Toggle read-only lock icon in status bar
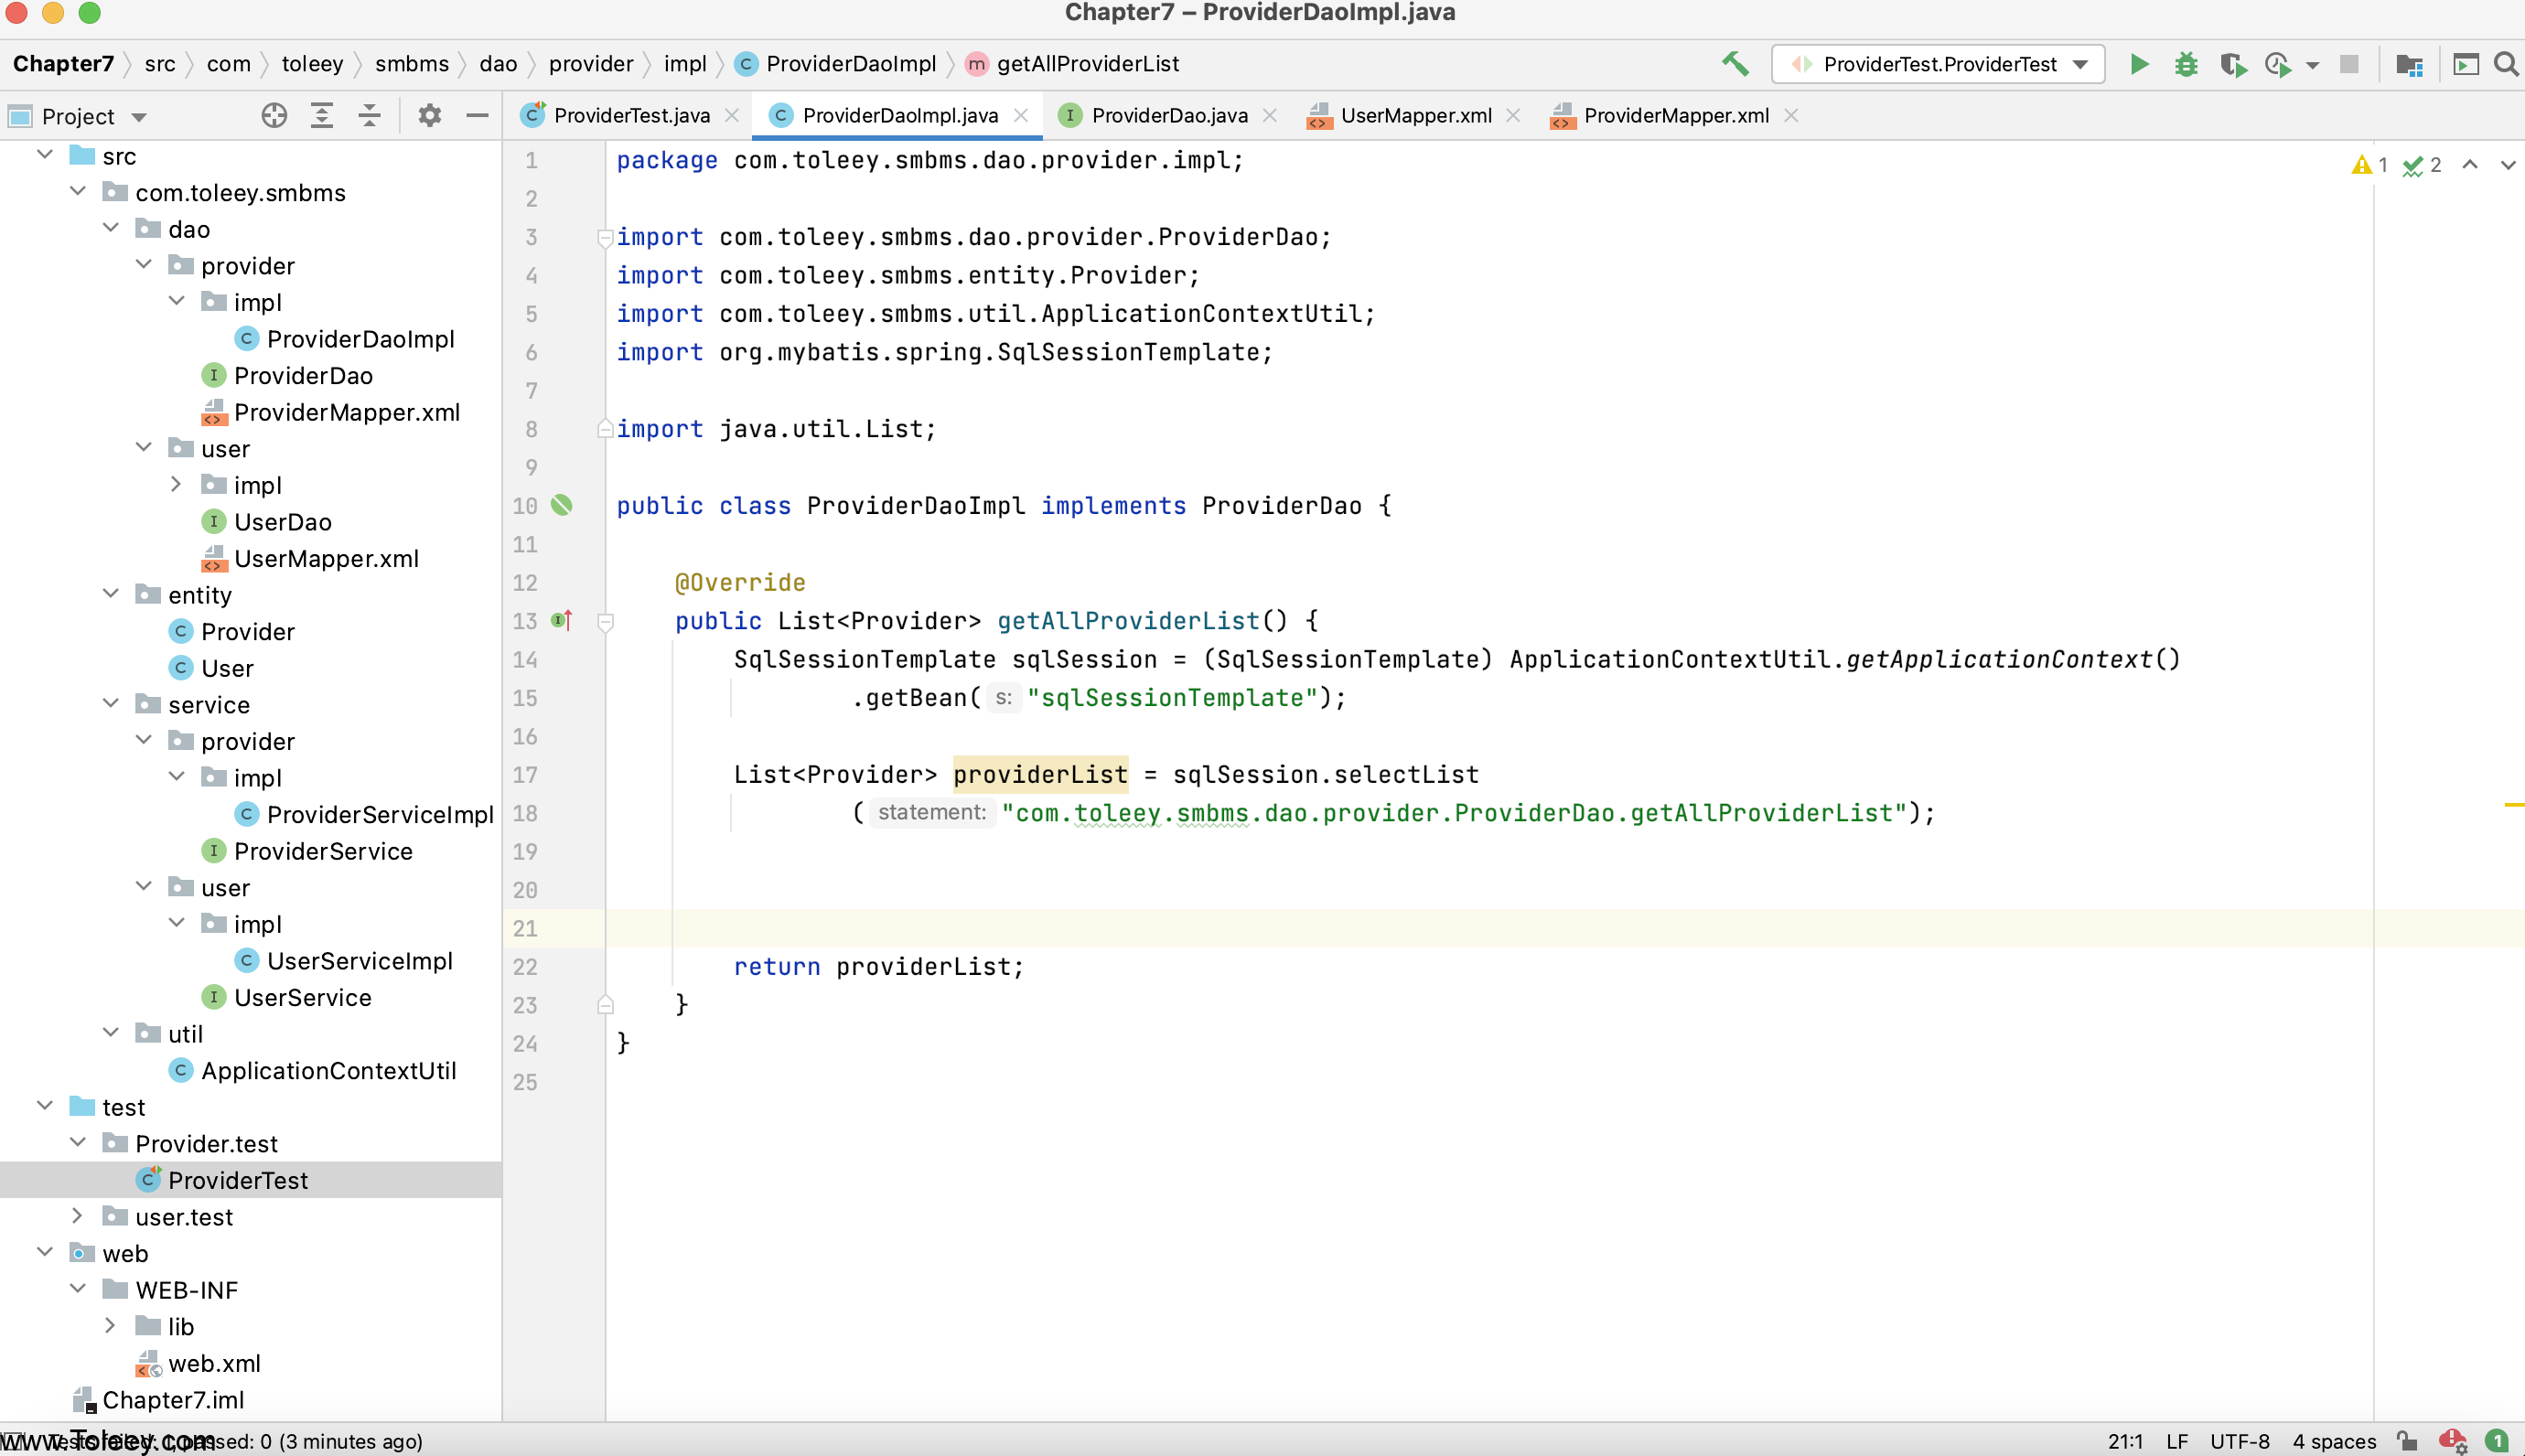 [2408, 1441]
